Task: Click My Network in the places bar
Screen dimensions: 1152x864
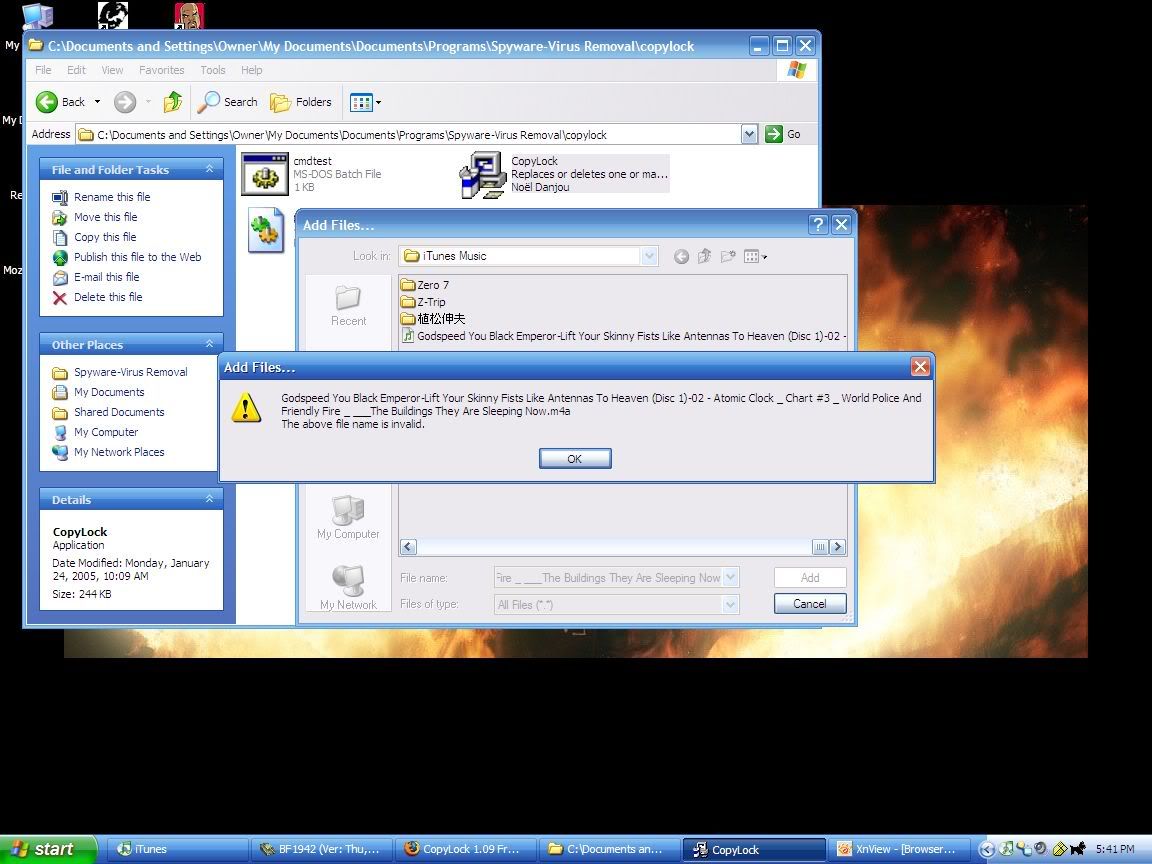Action: click(x=348, y=587)
